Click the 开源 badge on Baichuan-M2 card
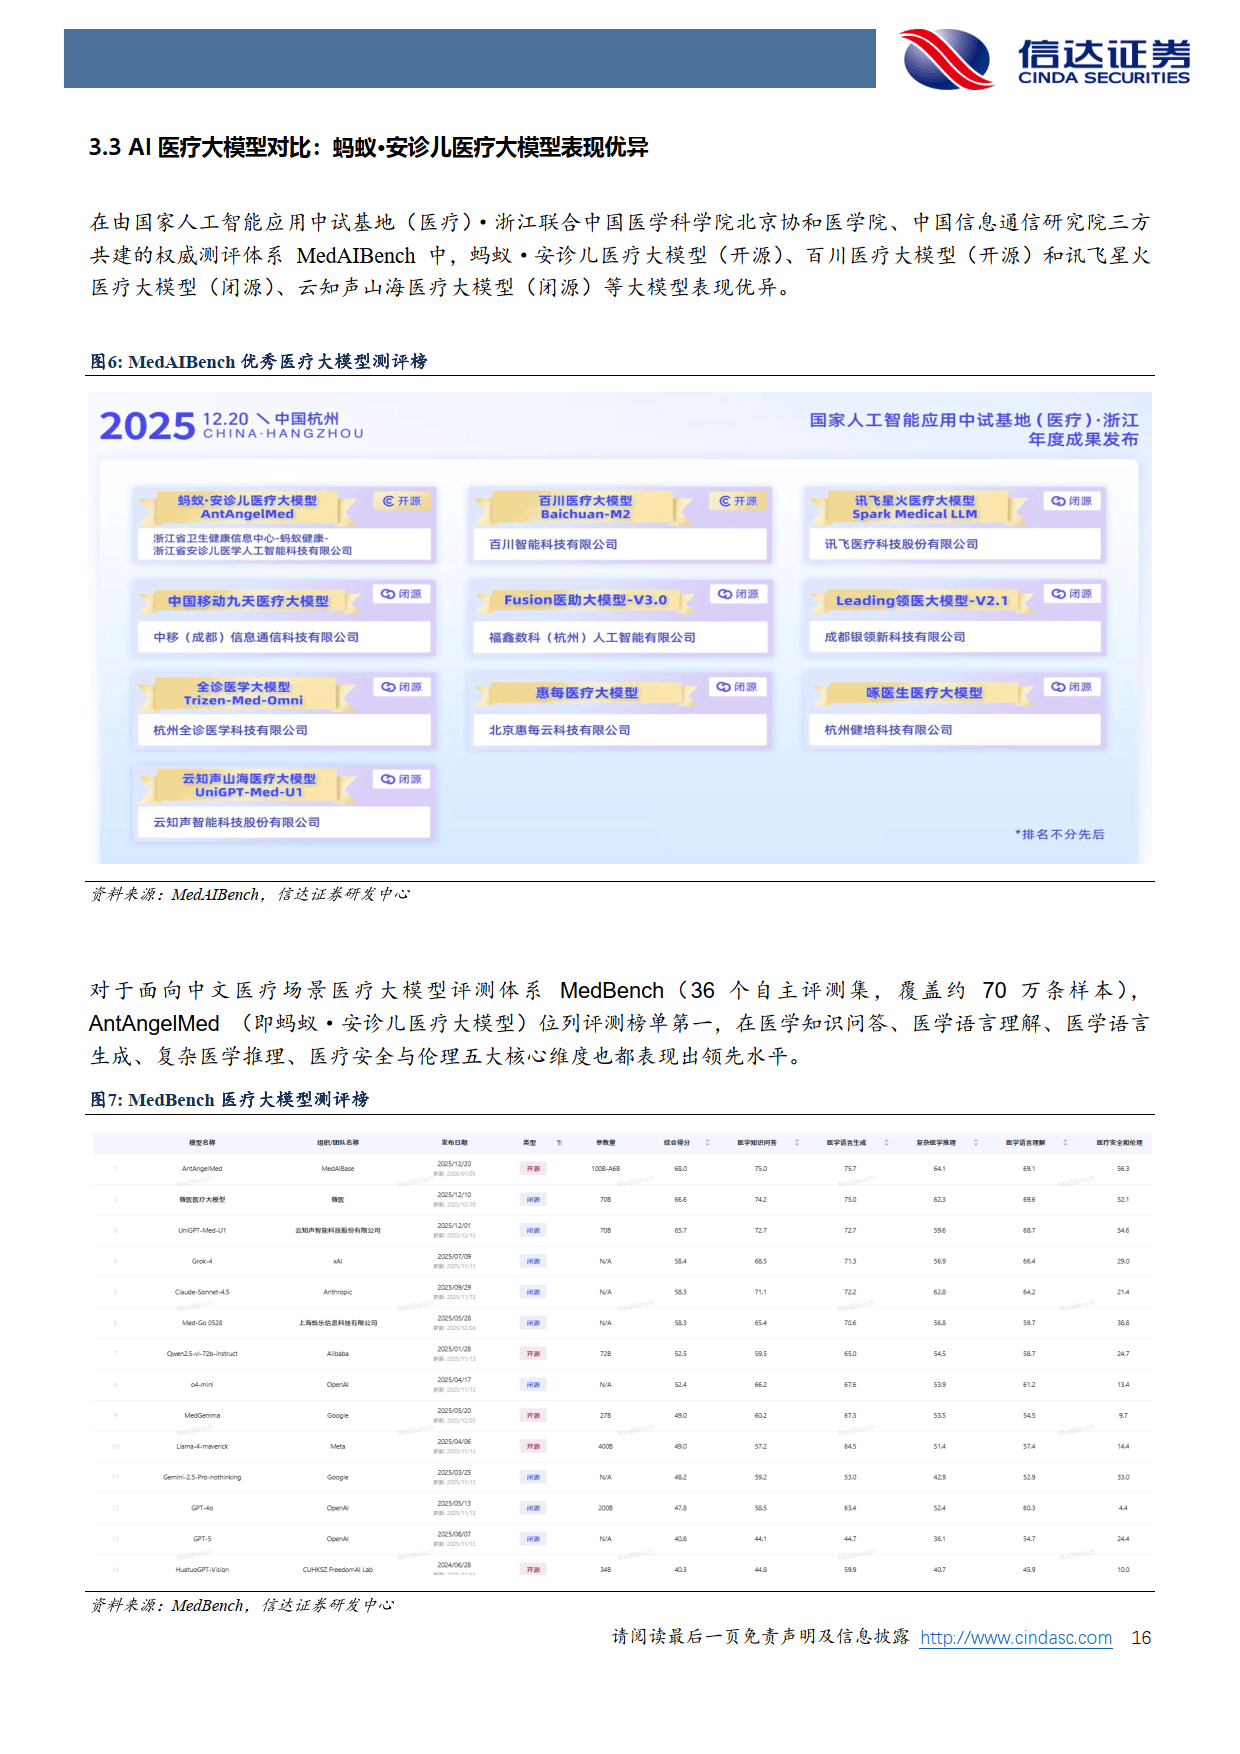Viewport: 1240px width, 1754px height. 738,501
